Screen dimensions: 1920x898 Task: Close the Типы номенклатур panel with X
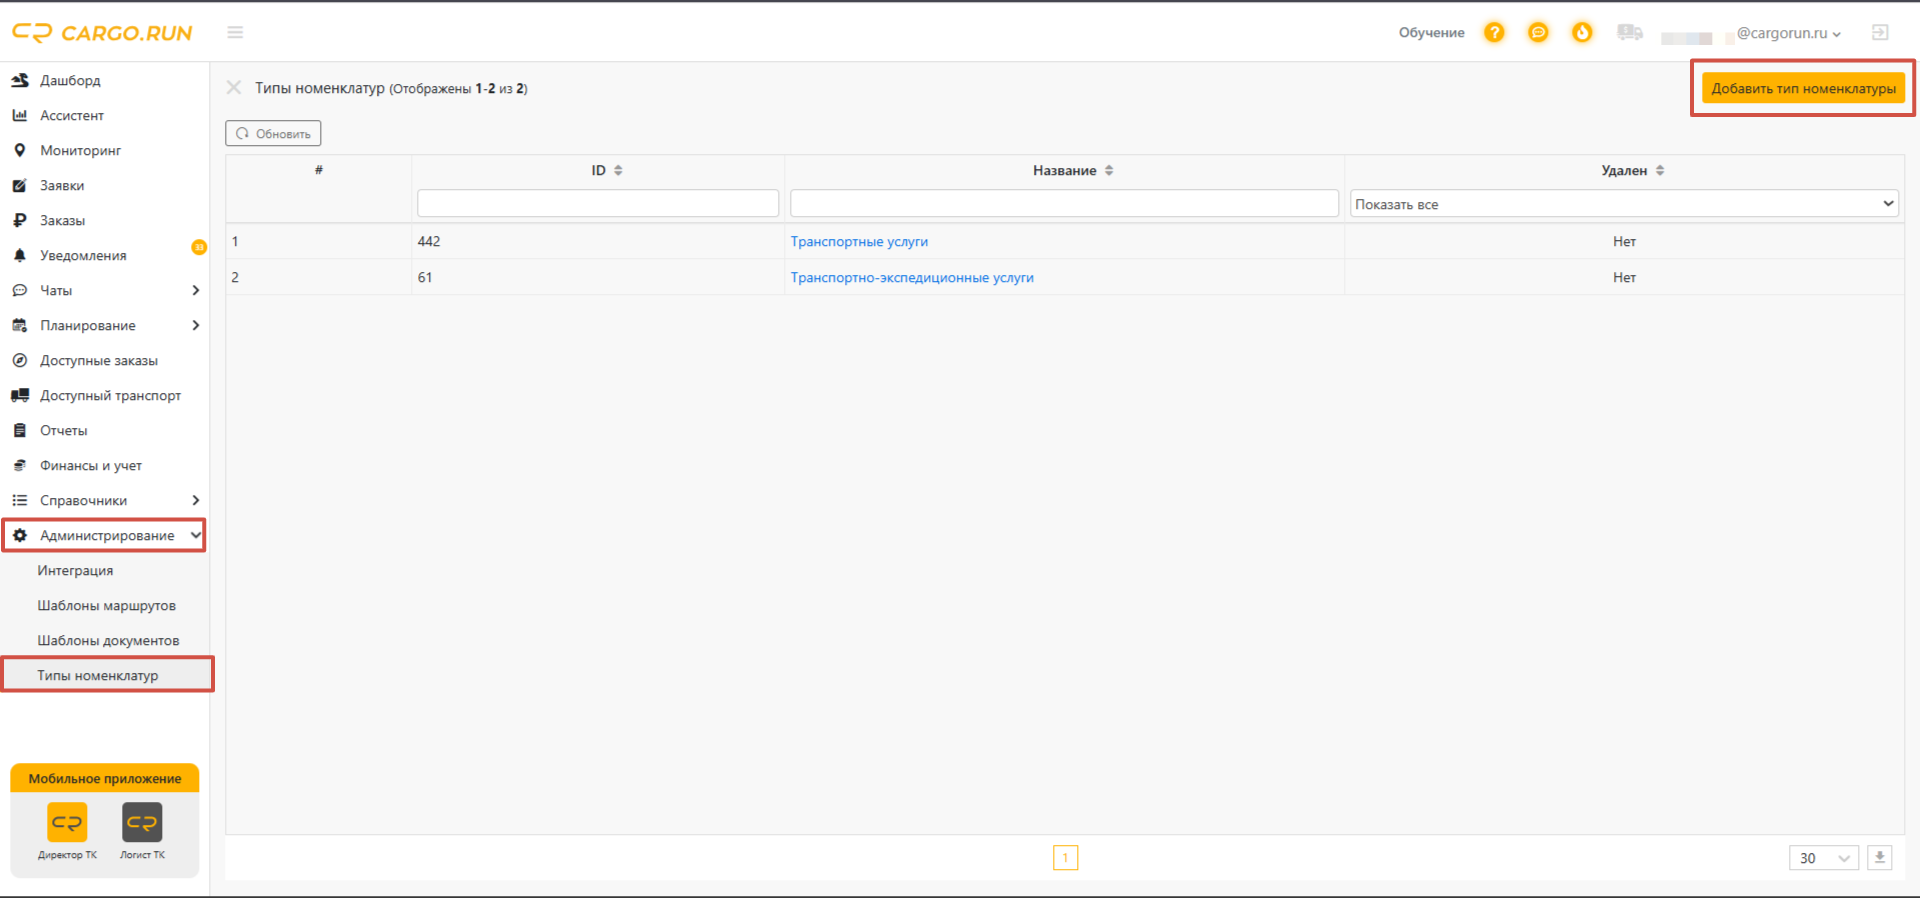pyautogui.click(x=234, y=88)
